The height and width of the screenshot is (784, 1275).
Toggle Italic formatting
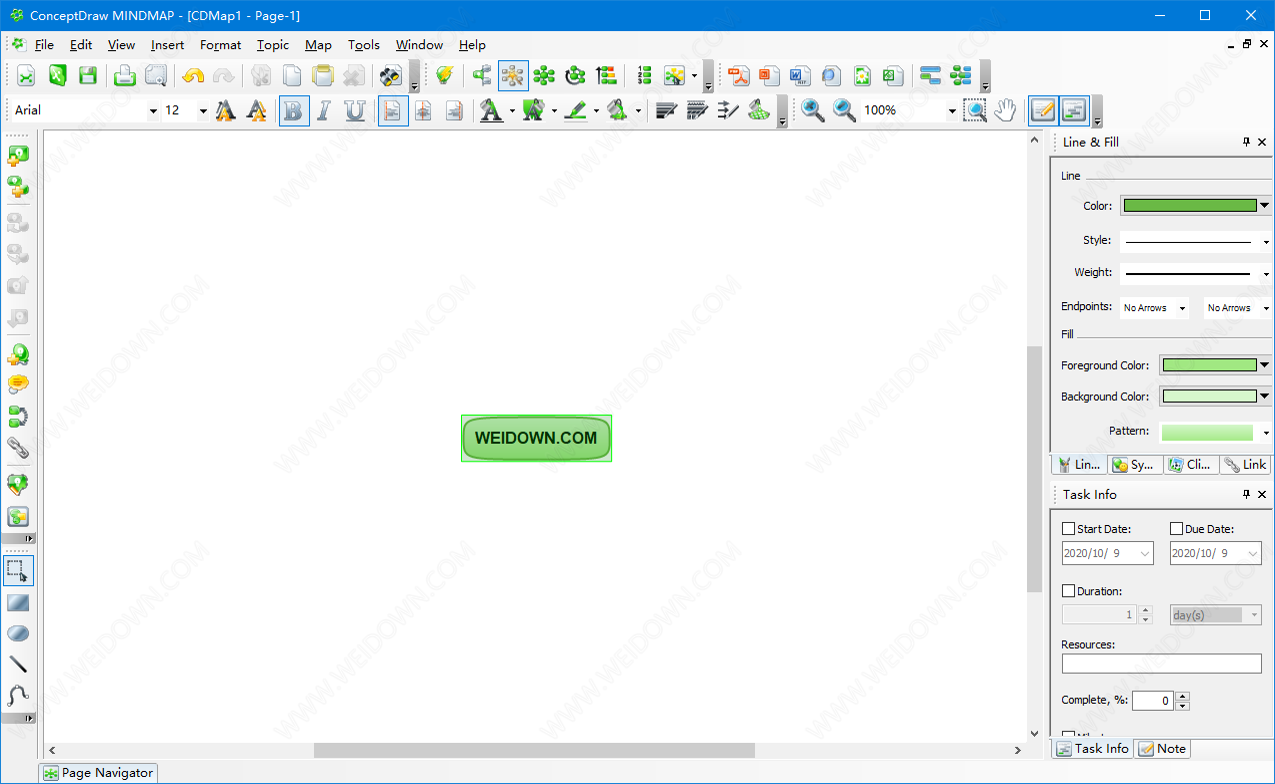pyautogui.click(x=324, y=110)
